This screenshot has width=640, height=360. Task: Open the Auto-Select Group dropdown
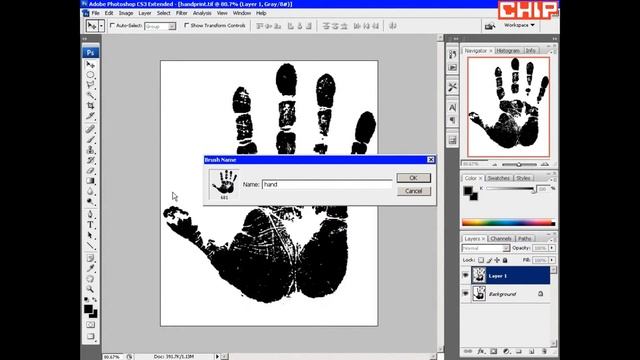[160, 26]
